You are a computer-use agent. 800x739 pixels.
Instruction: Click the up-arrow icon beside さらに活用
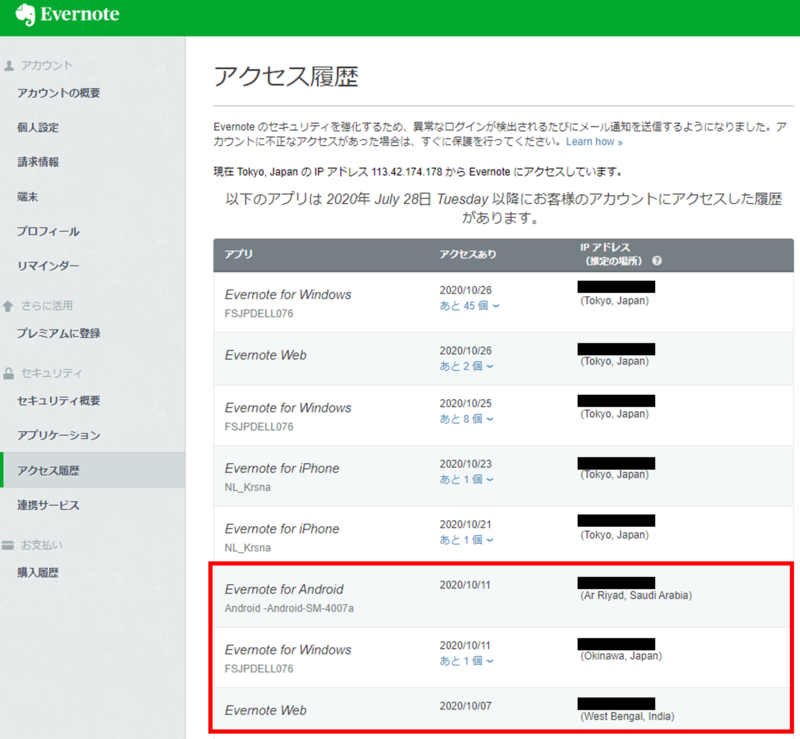(8, 306)
